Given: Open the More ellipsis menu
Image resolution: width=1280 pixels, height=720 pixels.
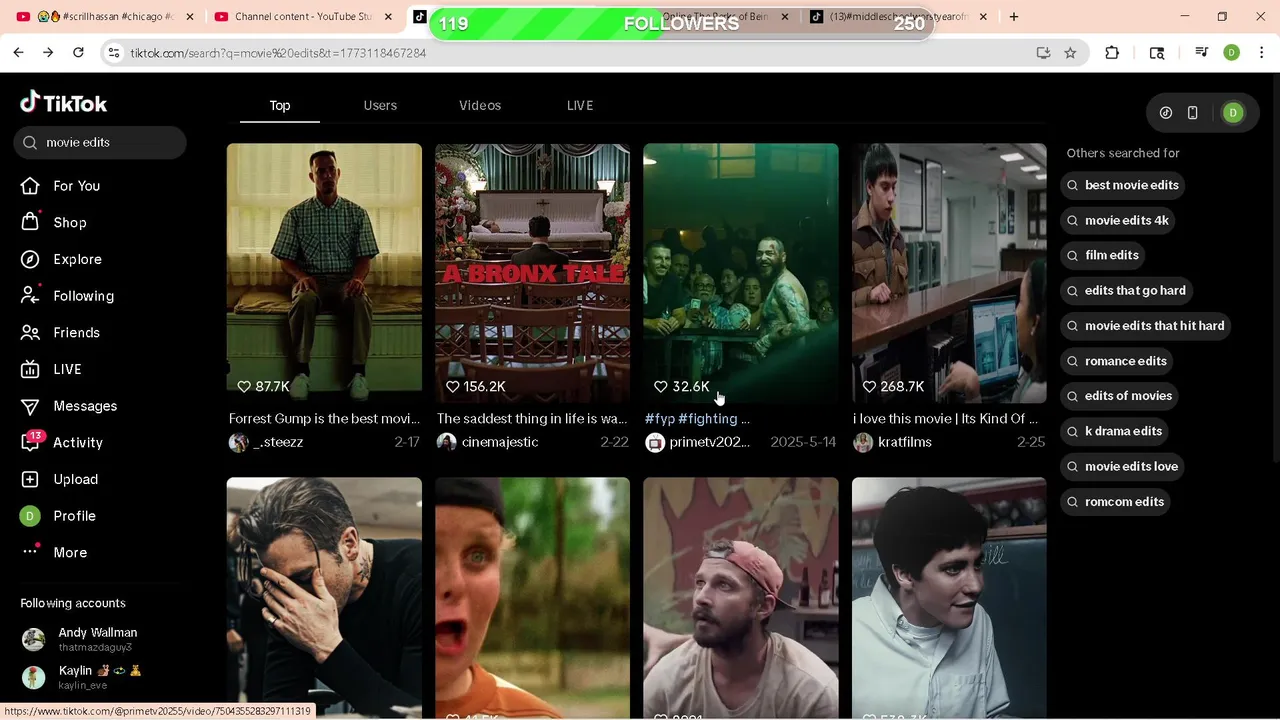Looking at the screenshot, I should tap(31, 552).
